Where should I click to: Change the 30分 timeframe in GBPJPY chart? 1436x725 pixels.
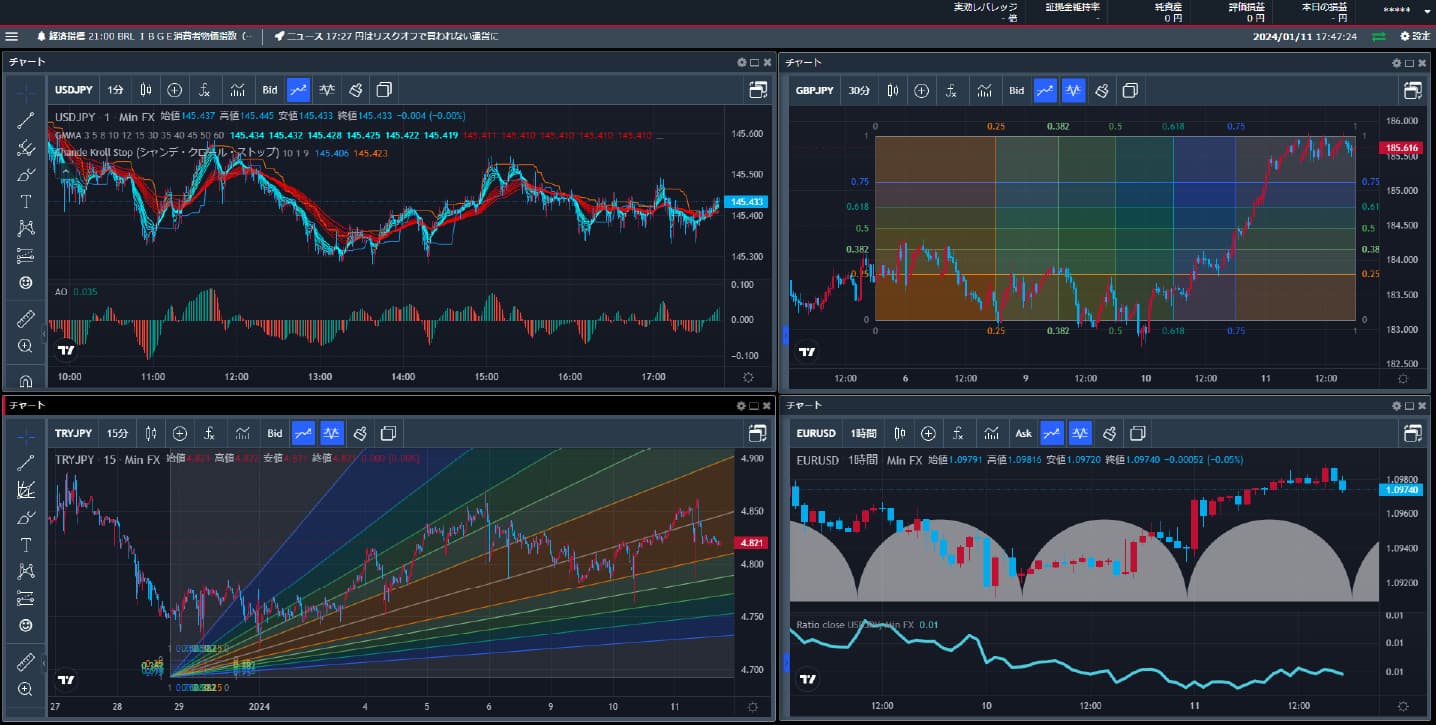[x=859, y=90]
